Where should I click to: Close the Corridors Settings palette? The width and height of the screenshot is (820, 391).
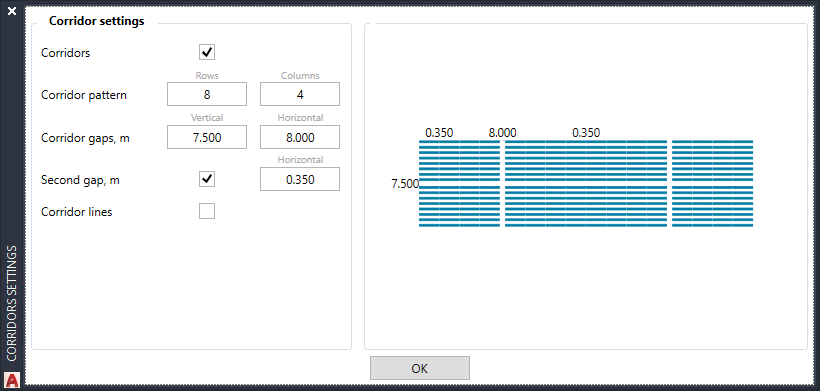click(x=12, y=11)
